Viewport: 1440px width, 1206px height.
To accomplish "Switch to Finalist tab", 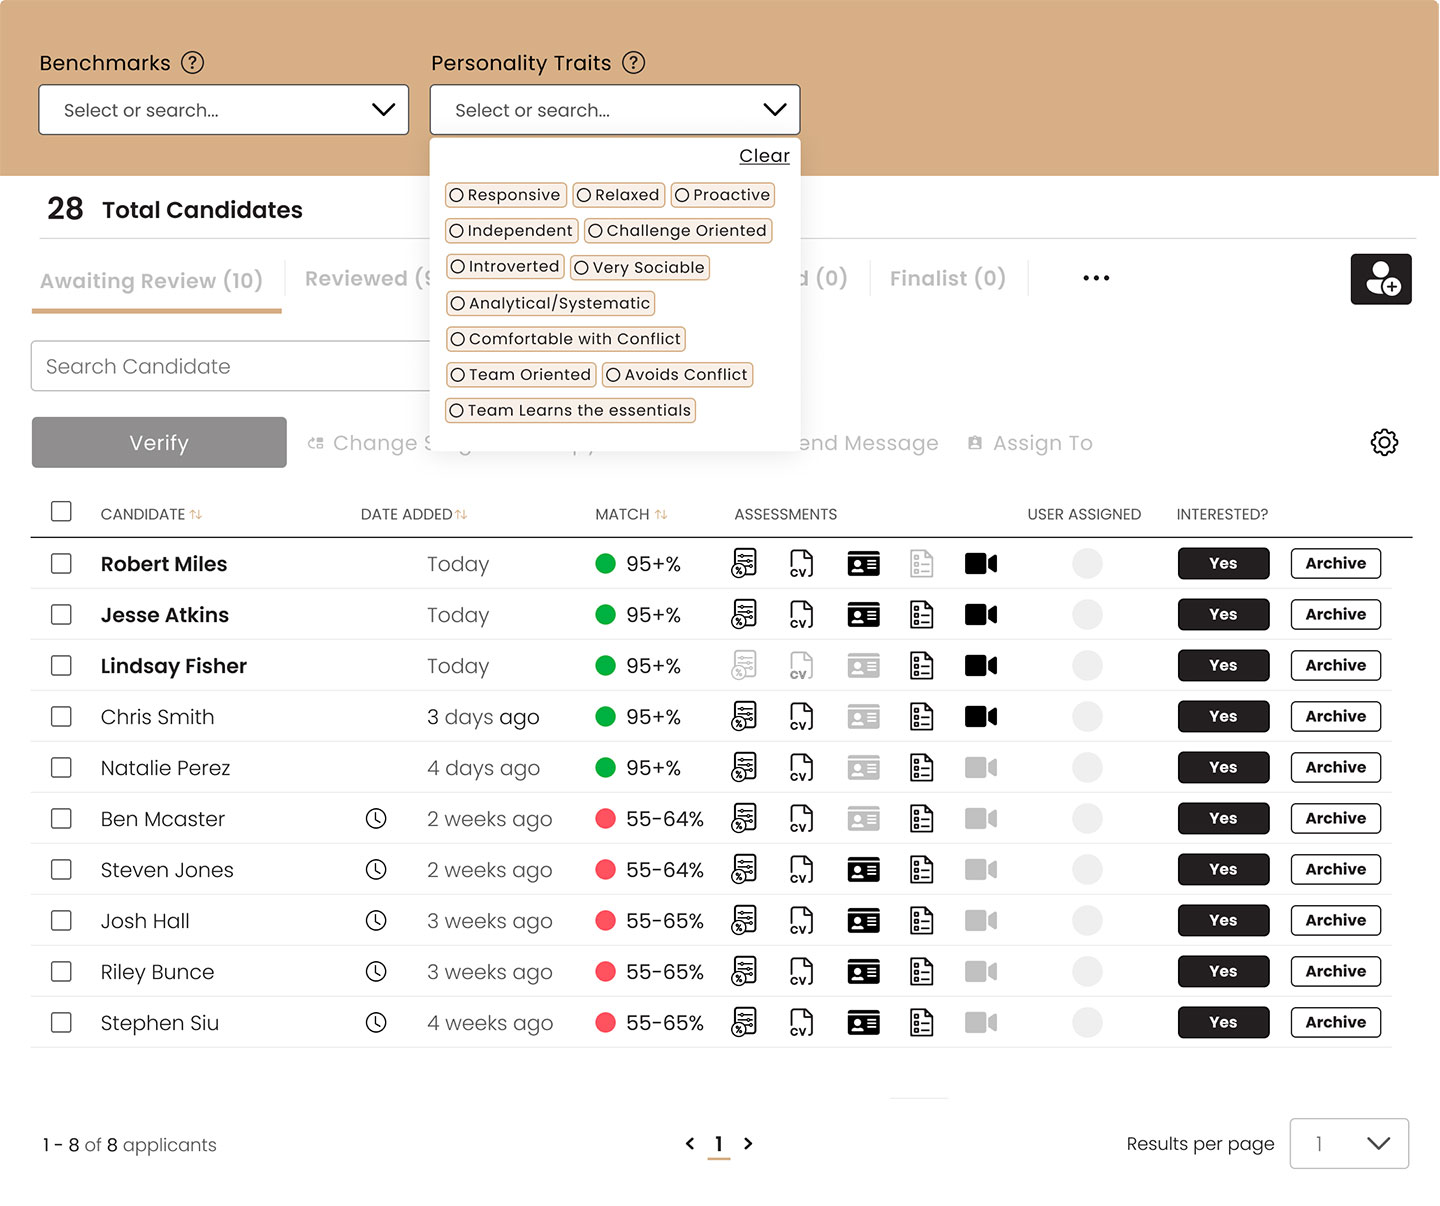I will pos(948,278).
